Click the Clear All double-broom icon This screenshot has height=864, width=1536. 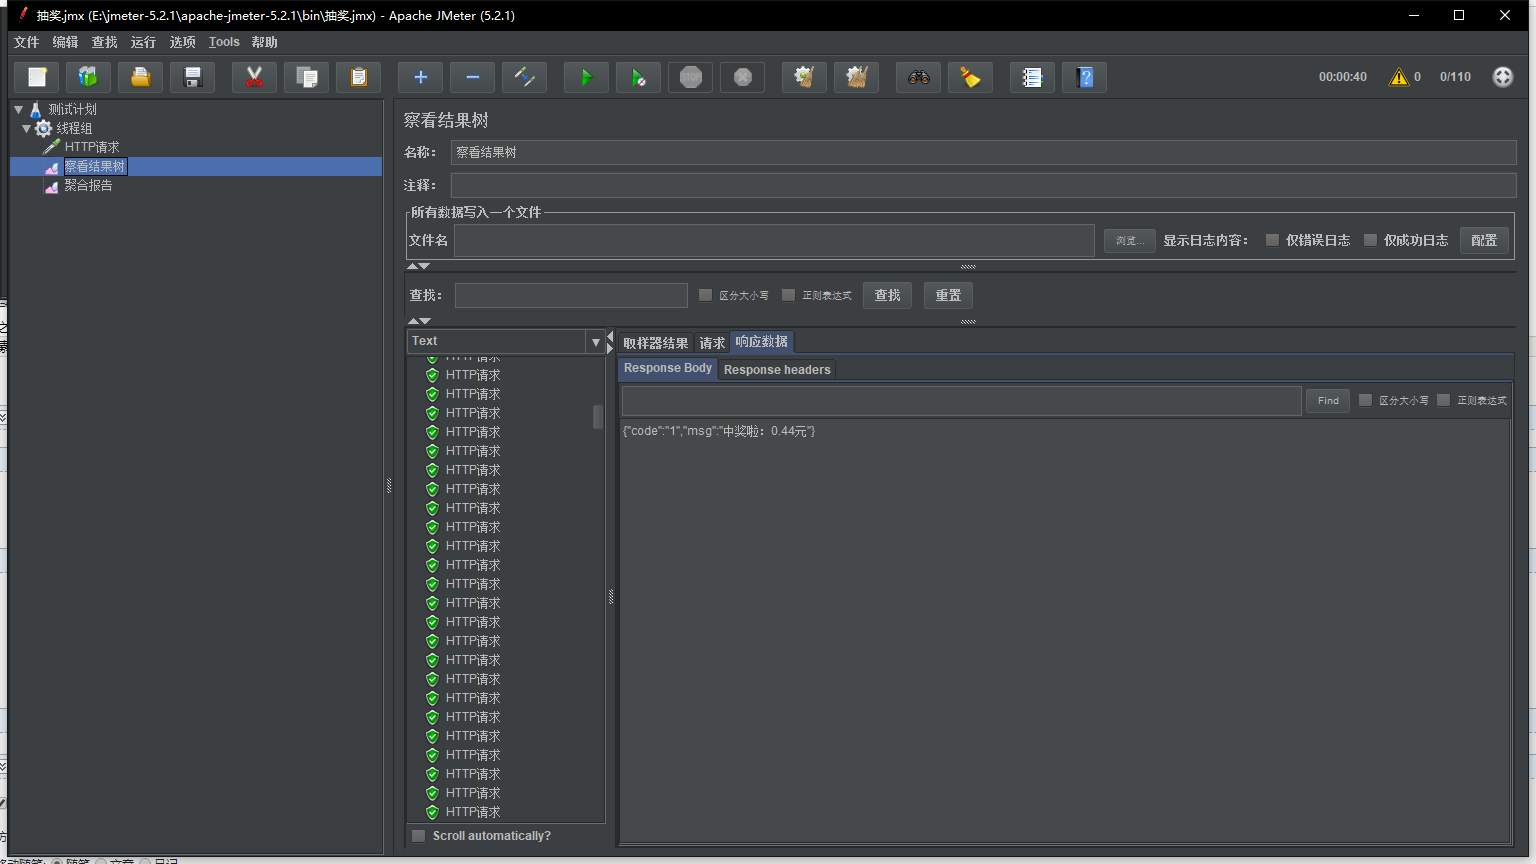pyautogui.click(x=856, y=77)
